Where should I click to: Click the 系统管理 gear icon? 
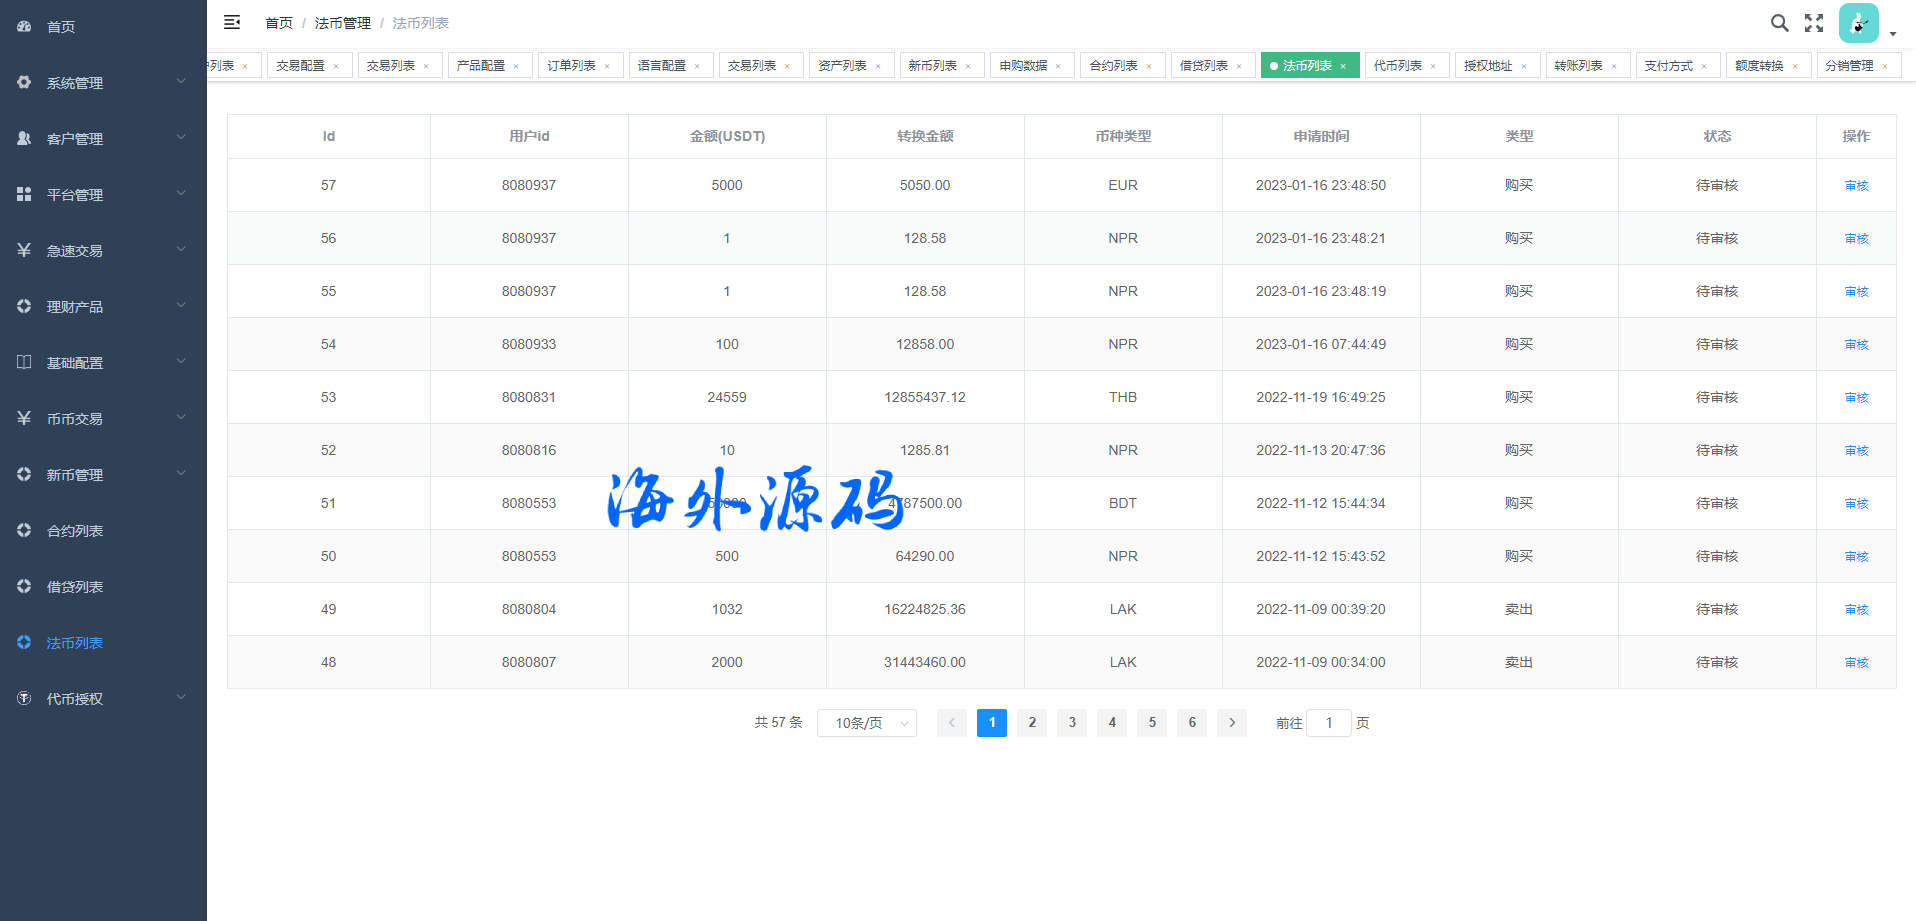click(x=24, y=83)
